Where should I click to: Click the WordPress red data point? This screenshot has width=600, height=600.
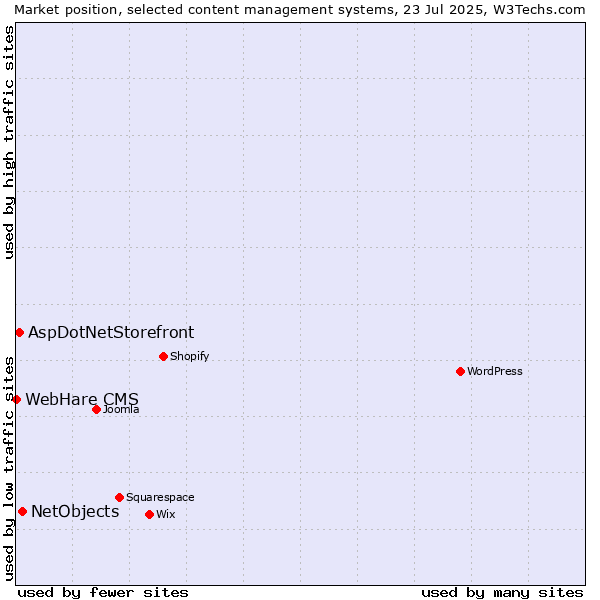tap(460, 372)
